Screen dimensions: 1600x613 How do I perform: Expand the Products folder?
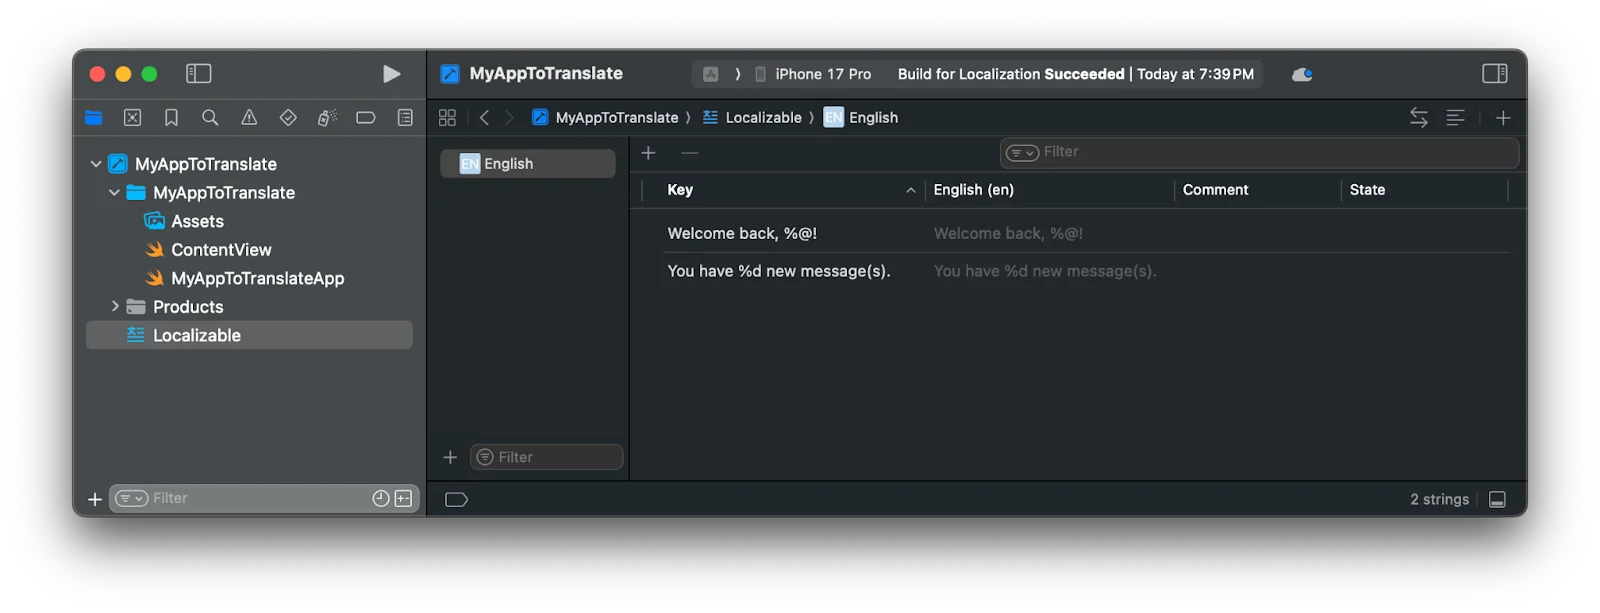point(115,307)
